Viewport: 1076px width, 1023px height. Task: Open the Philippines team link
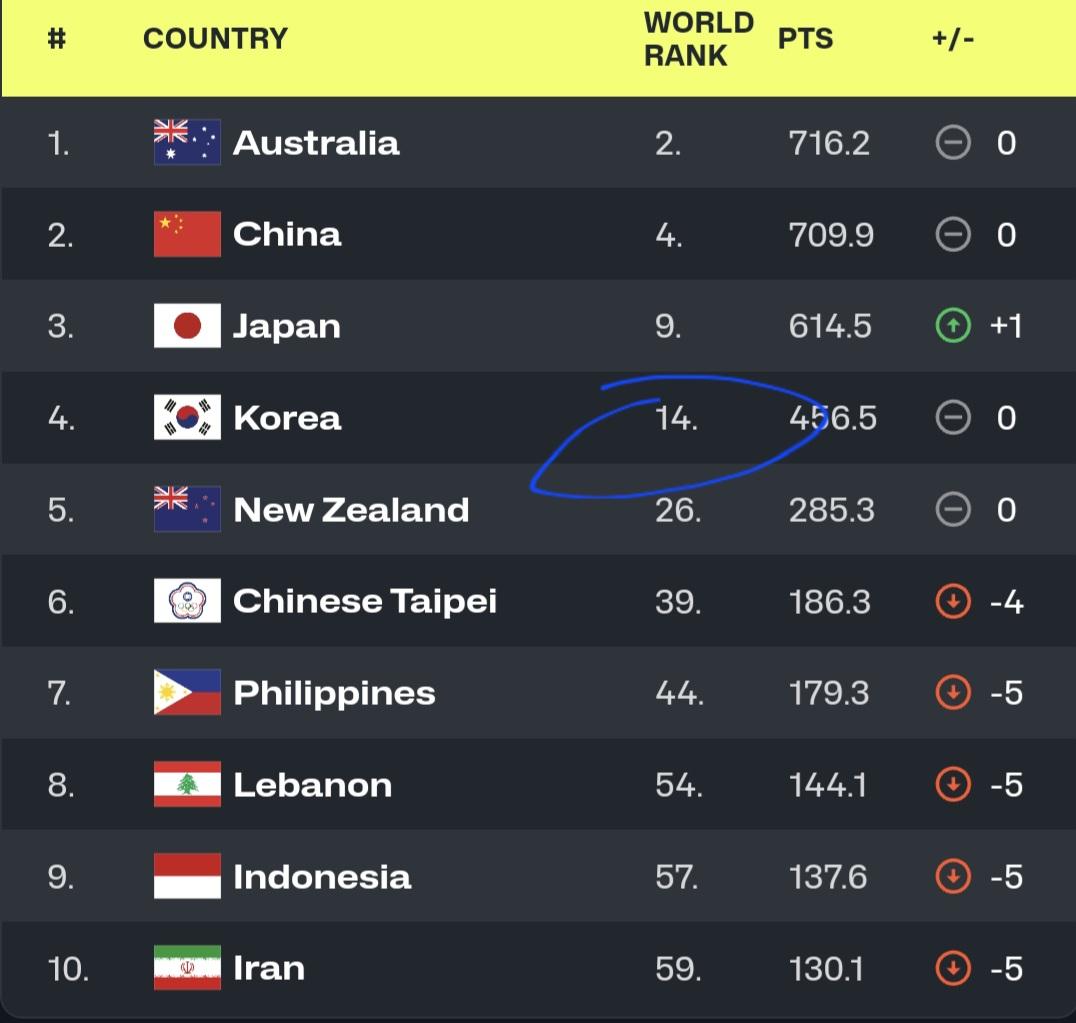[334, 693]
